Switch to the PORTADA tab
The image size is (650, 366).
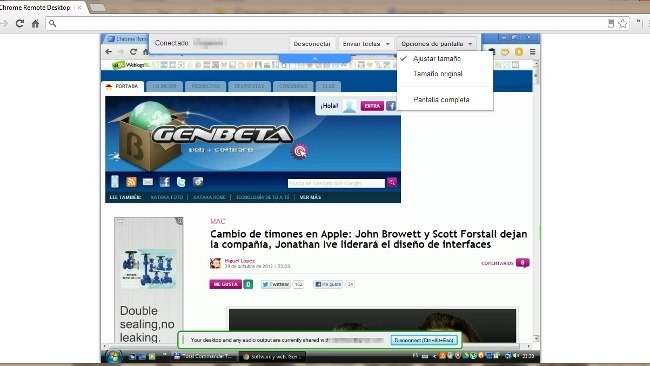click(123, 86)
